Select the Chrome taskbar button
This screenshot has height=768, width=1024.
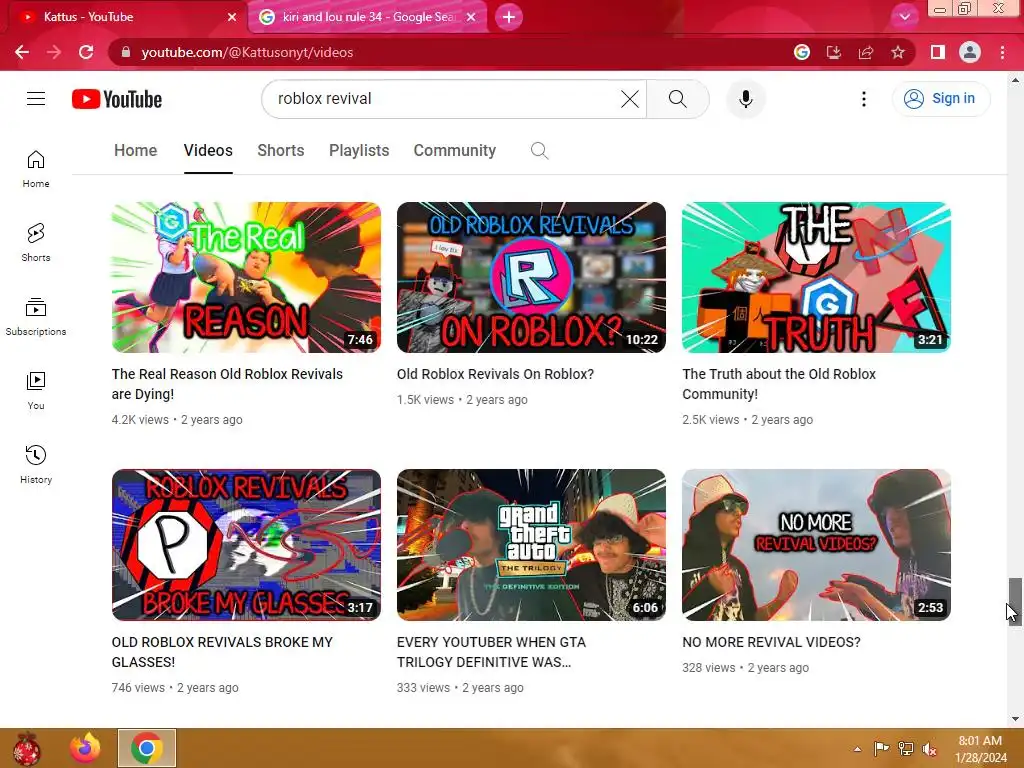coord(147,748)
